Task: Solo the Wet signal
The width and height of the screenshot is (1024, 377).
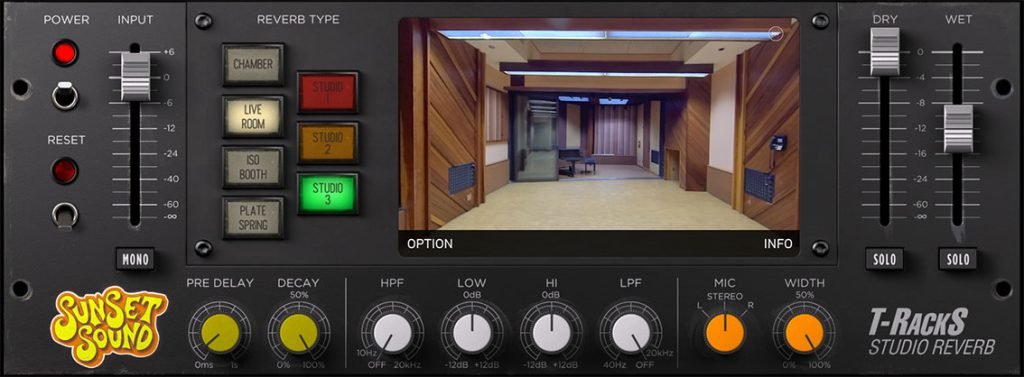Action: point(958,259)
